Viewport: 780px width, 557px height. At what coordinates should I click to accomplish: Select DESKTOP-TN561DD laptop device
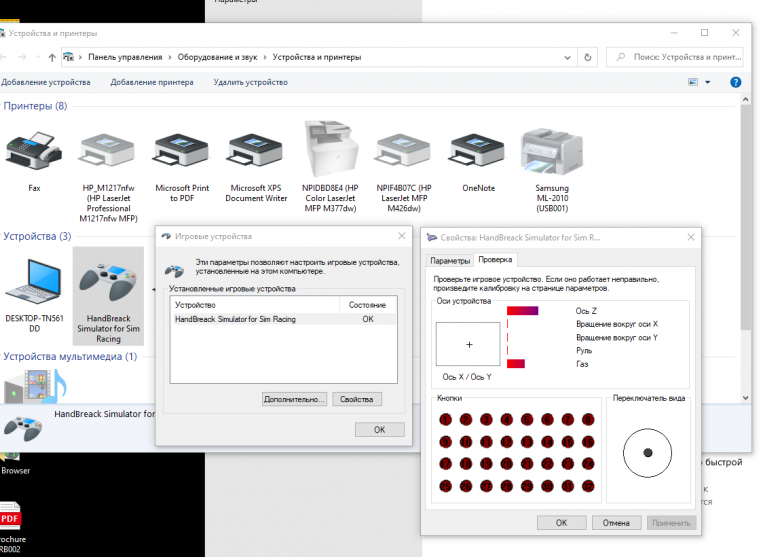pyautogui.click(x=34, y=282)
